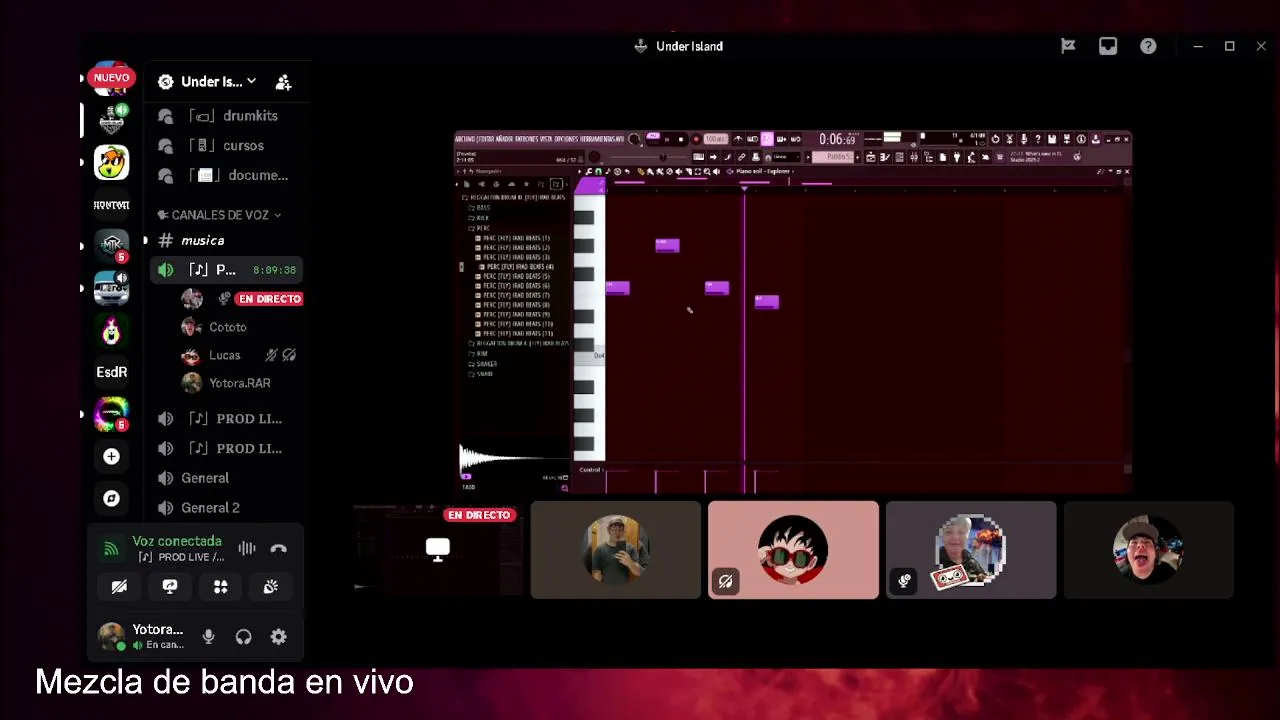Click the FL Studio tempo display
Screen dimensions: 1280x720
(x=715, y=139)
